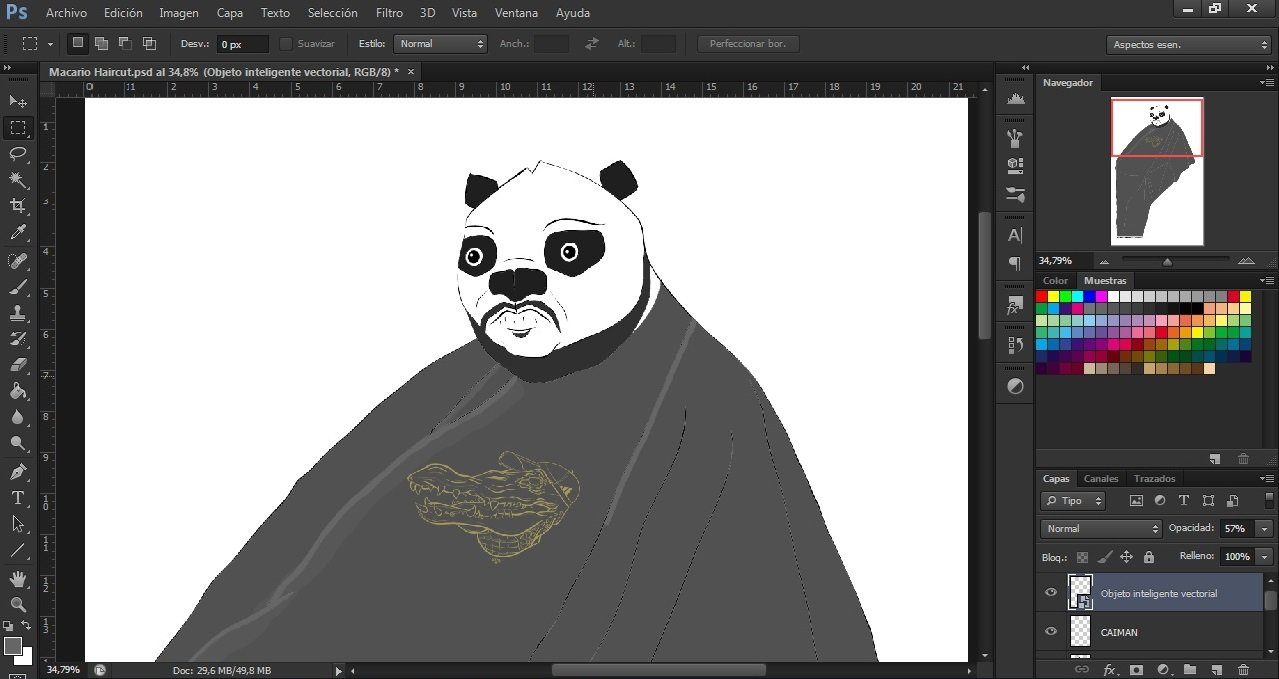The width and height of the screenshot is (1279, 679).
Task: Enable Add to selection mode
Action: (101, 43)
